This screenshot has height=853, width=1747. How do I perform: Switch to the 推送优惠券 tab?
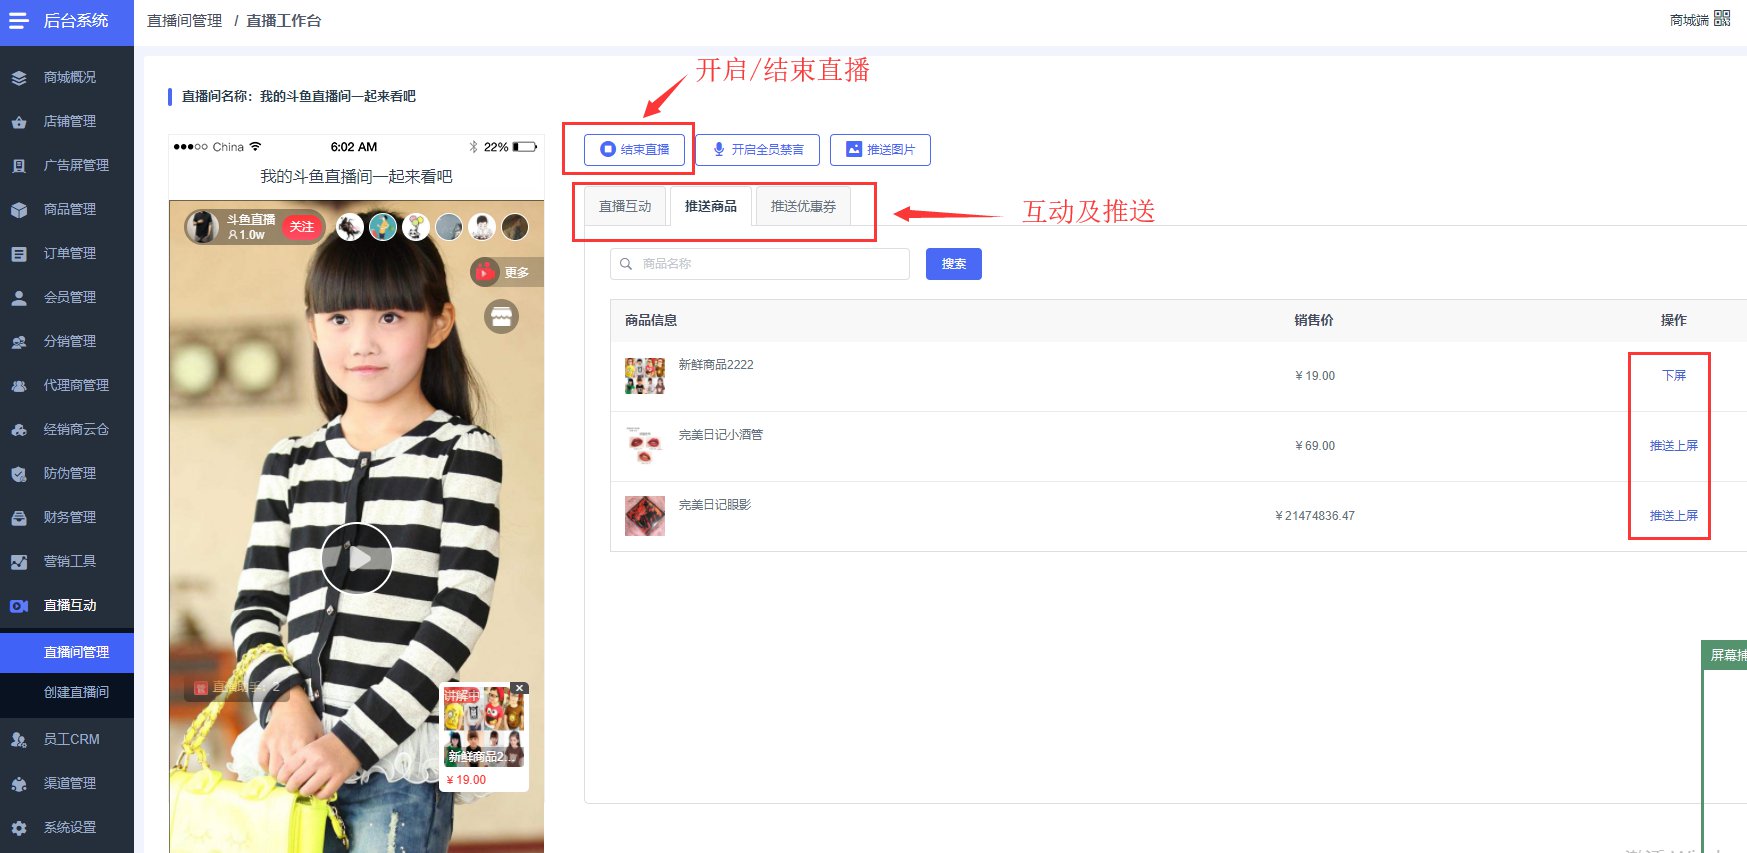point(803,206)
